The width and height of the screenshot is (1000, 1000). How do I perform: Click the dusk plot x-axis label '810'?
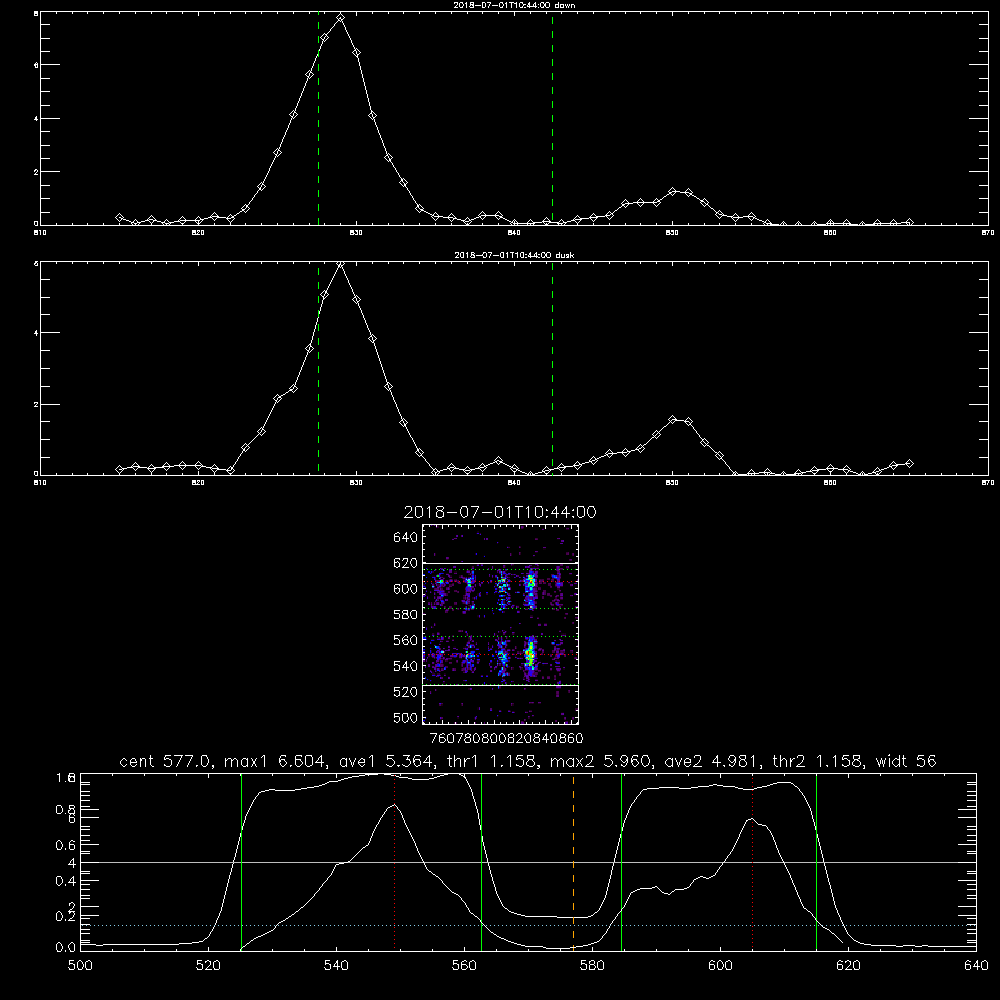click(40, 483)
